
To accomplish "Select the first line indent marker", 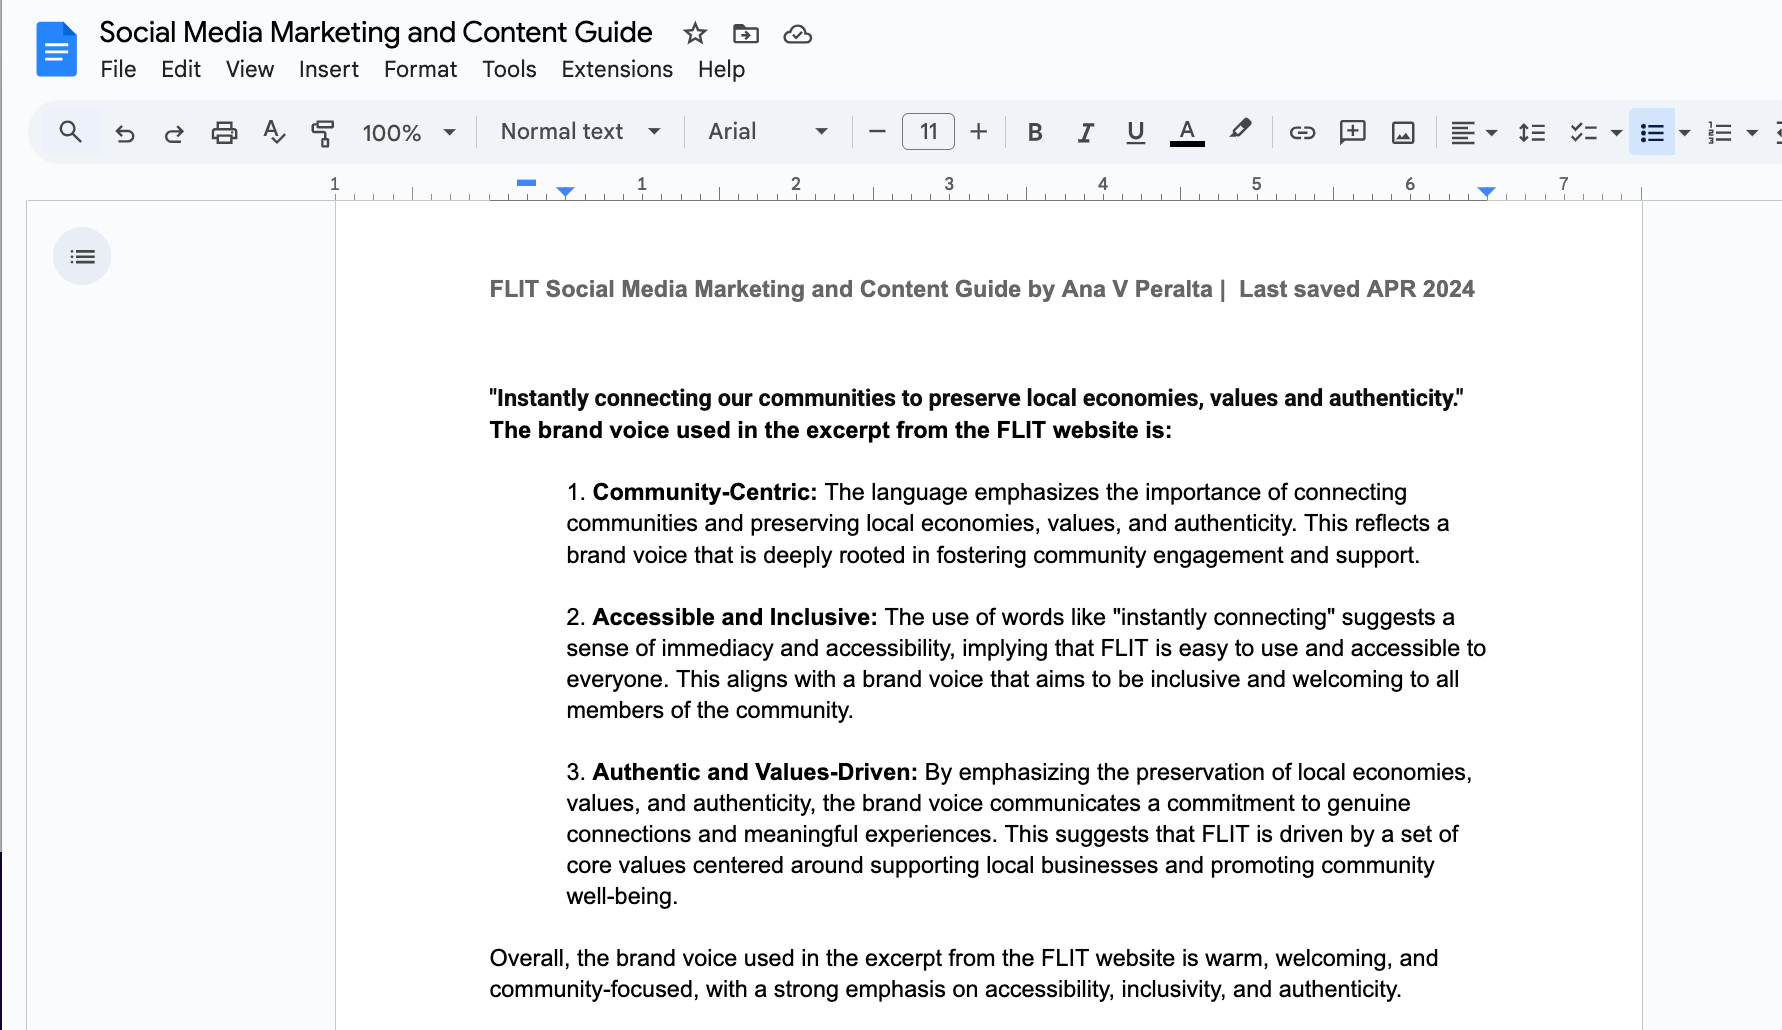I will [527, 182].
